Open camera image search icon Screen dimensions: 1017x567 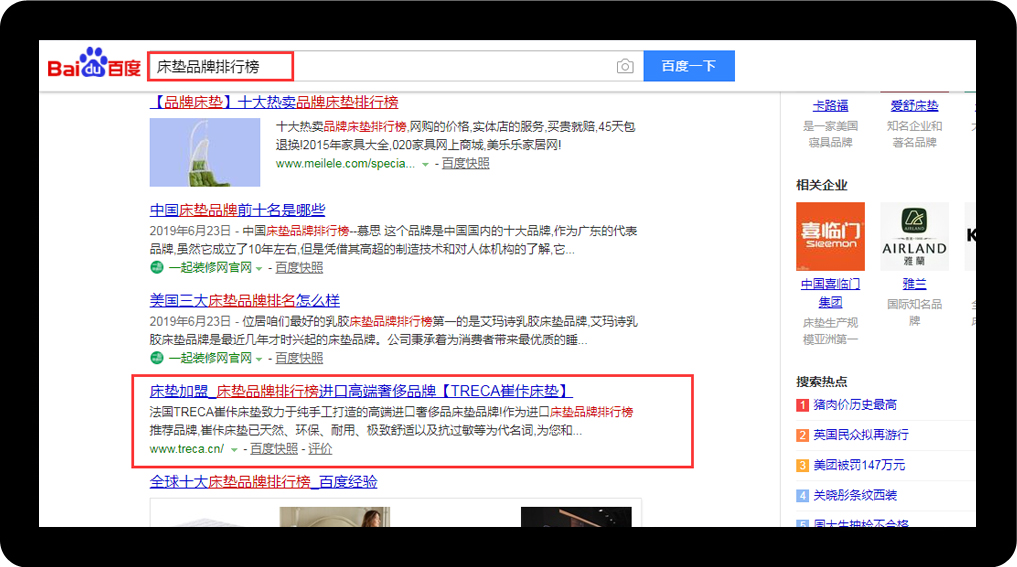pyautogui.click(x=625, y=66)
